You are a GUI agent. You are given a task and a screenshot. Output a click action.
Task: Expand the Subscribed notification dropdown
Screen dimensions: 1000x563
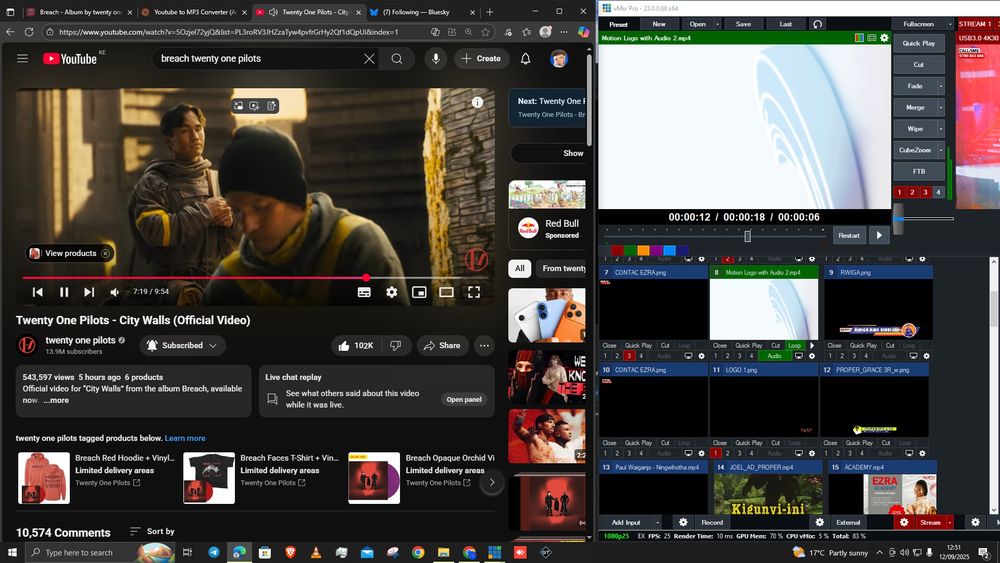pyautogui.click(x=211, y=345)
